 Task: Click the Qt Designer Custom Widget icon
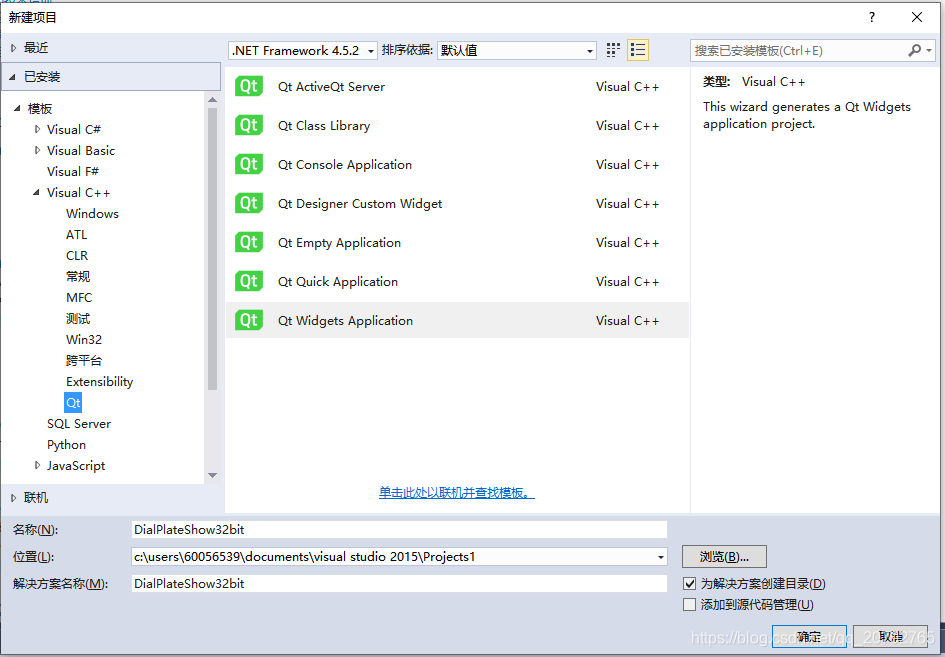tap(249, 204)
